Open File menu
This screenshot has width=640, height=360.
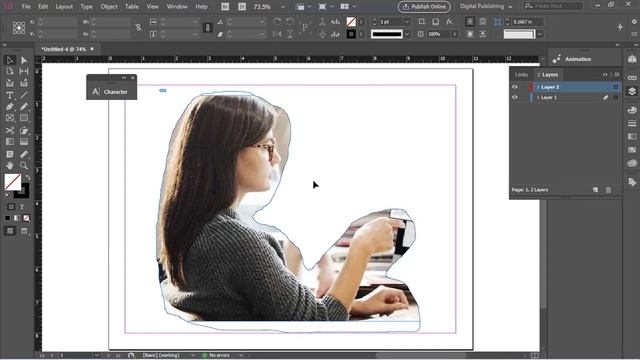[x=26, y=7]
